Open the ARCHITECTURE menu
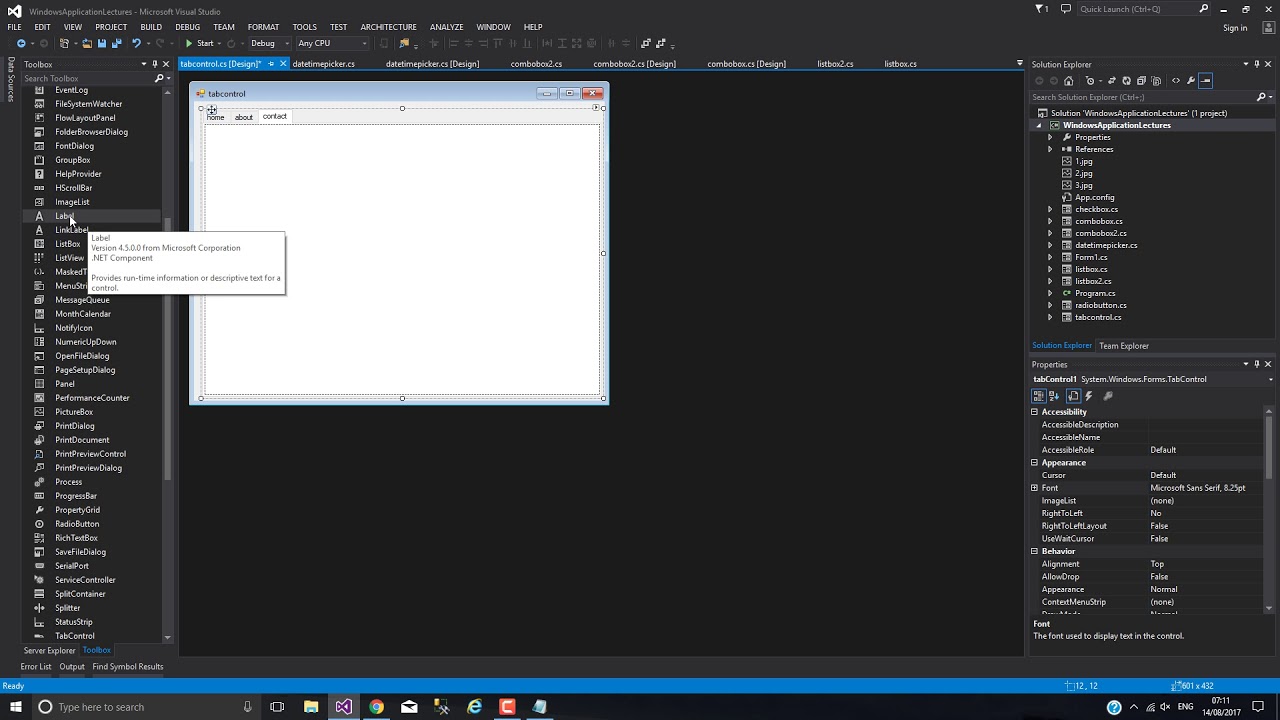 (388, 27)
